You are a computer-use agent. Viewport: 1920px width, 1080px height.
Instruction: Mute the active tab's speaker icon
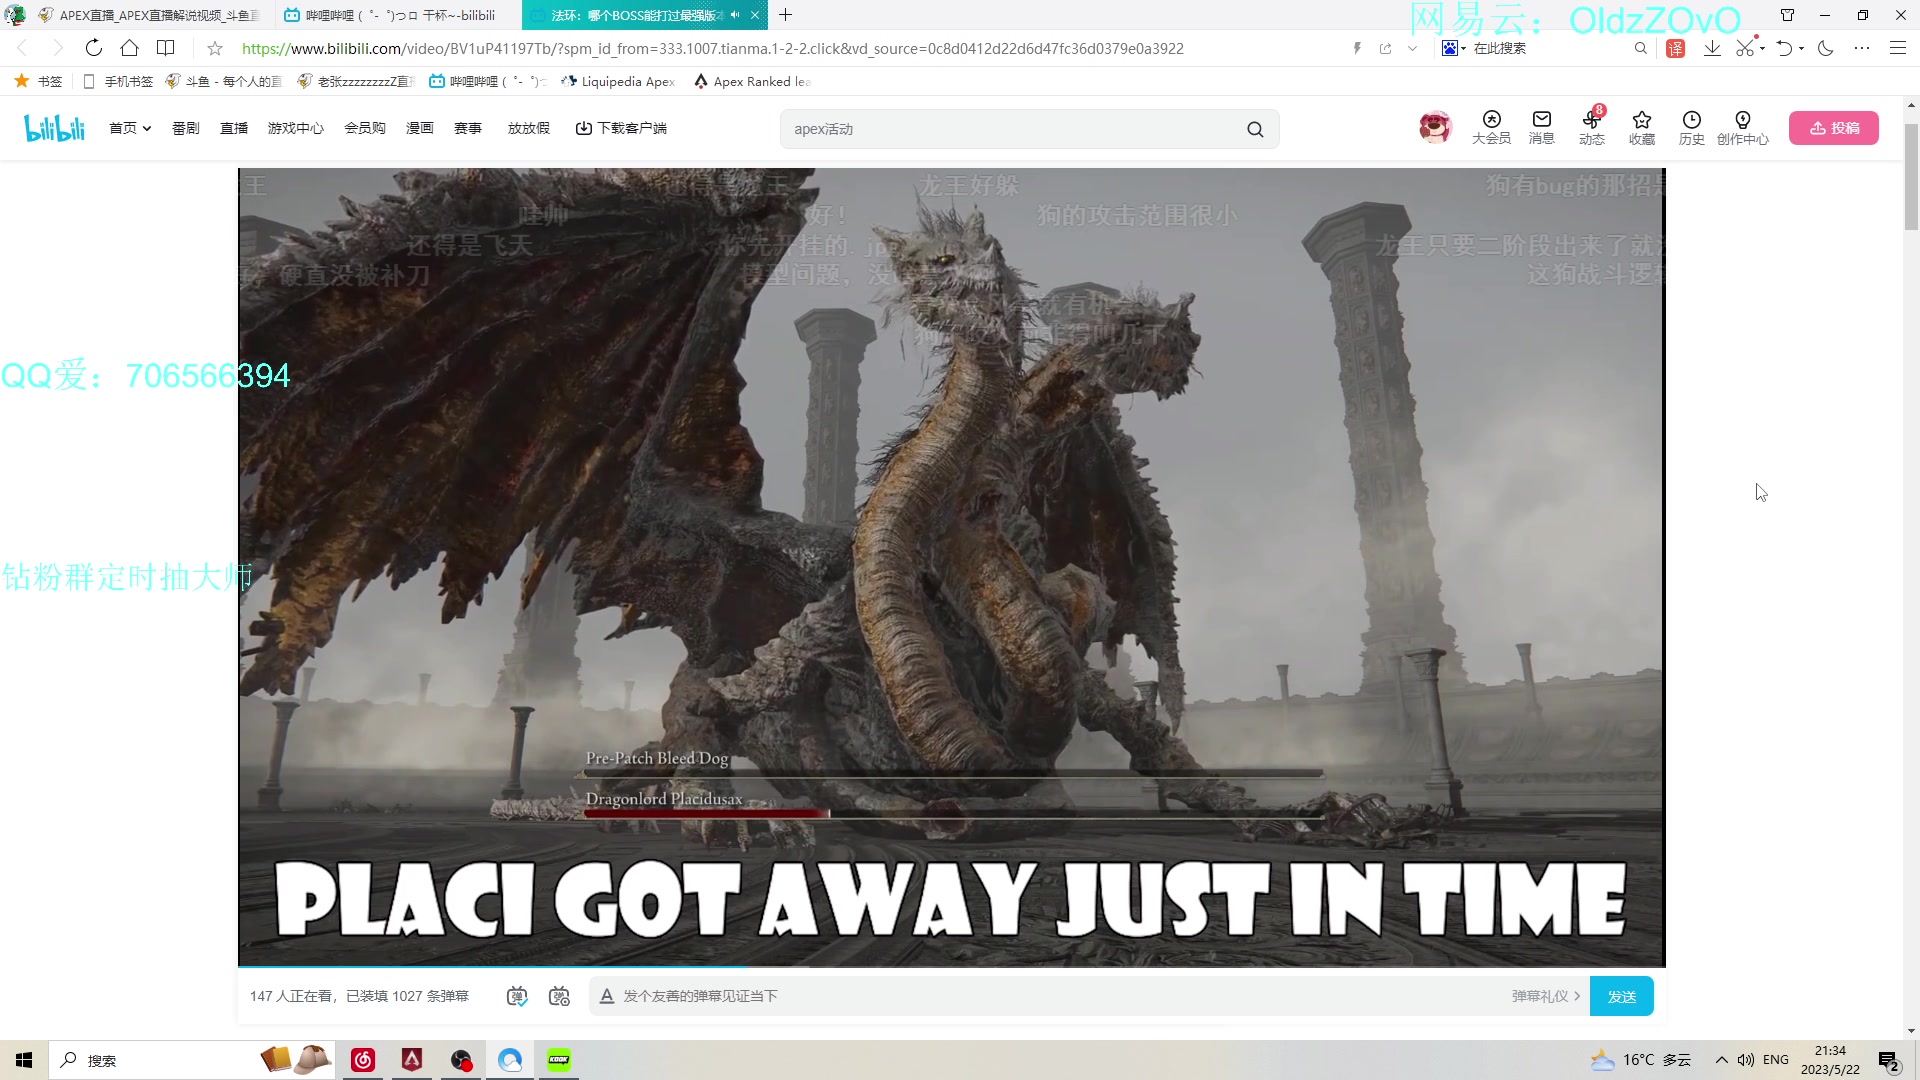735,15
